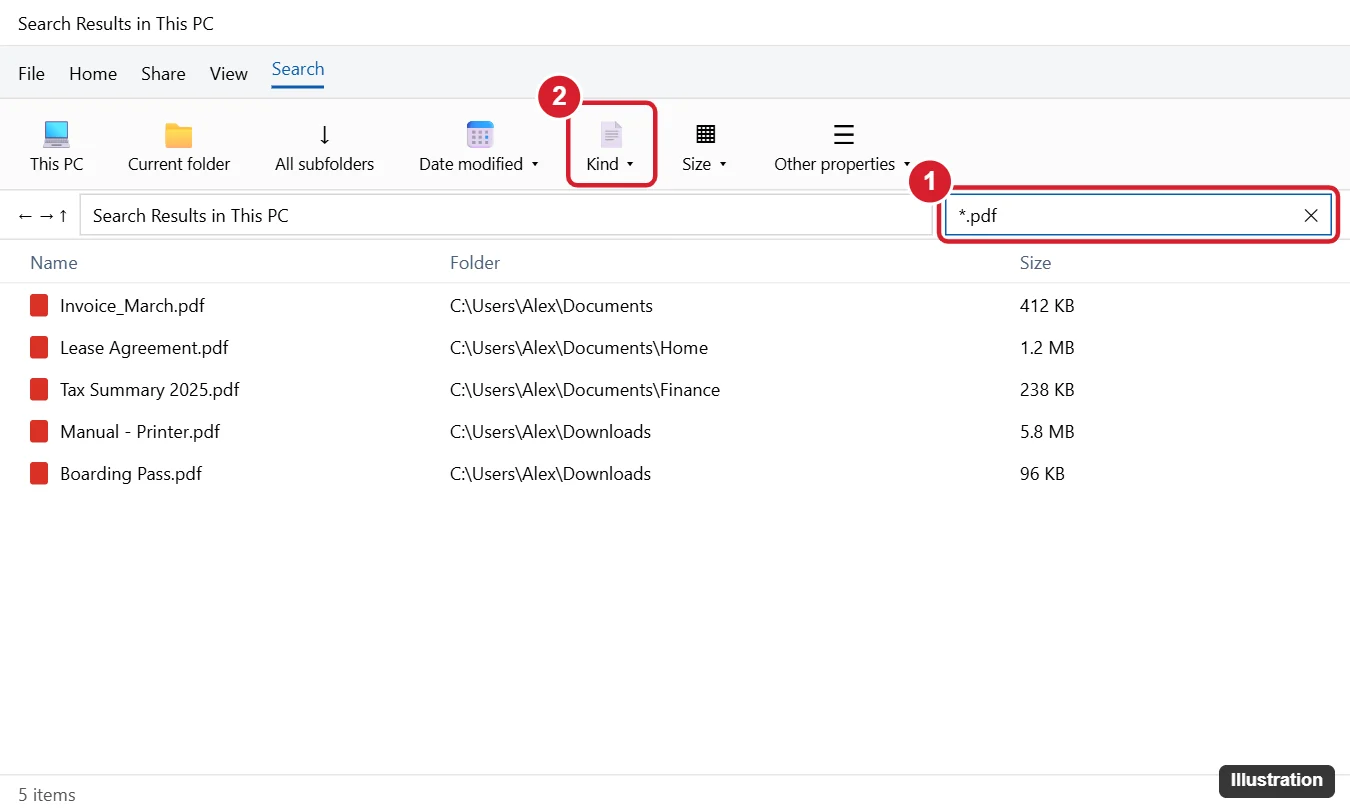Click the 96 KB size value
This screenshot has width=1350, height=810.
coord(1042,474)
